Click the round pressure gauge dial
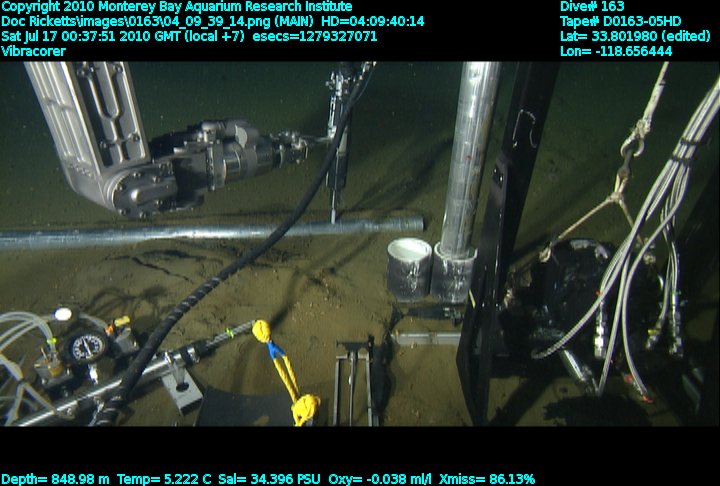This screenshot has width=720, height=486. click(87, 349)
